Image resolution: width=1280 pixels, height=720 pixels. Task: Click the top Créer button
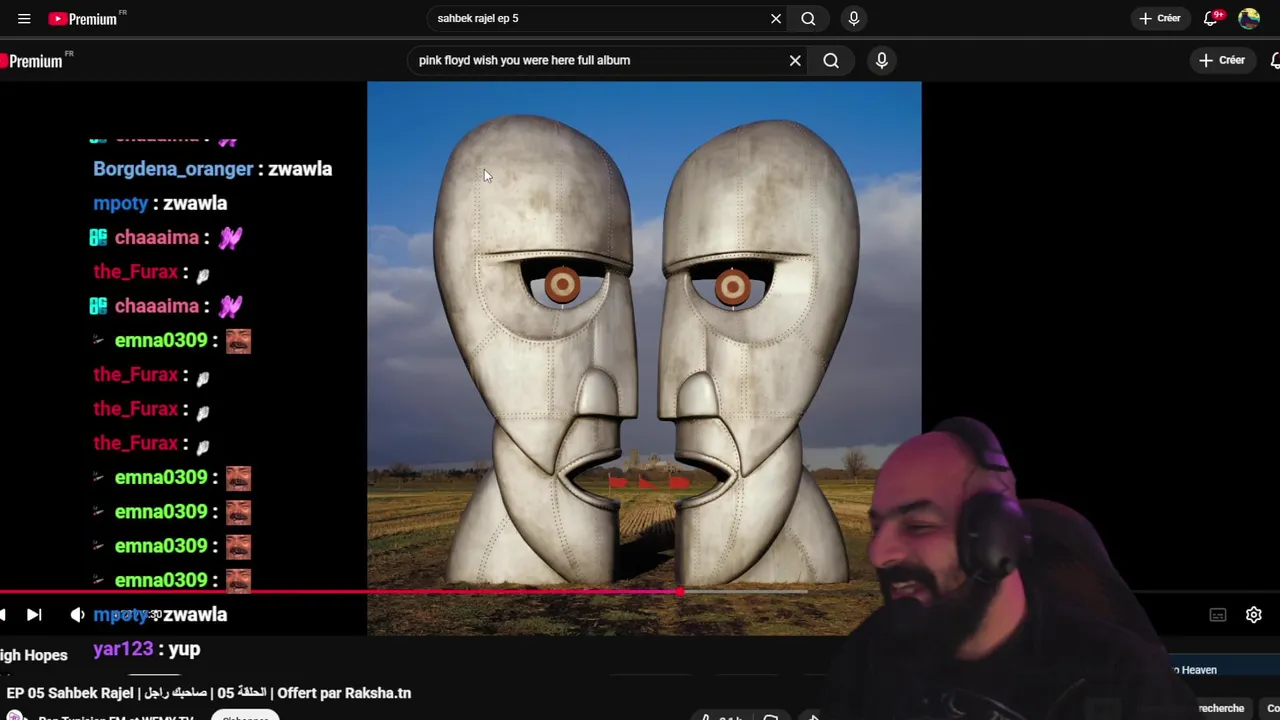1160,18
